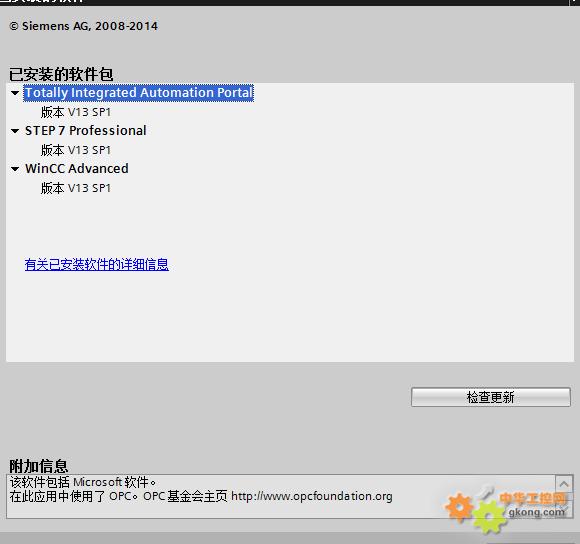This screenshot has height=544, width=580.
Task: Select 版本 V13 SP1 under TIA Portal
Action: point(76,112)
